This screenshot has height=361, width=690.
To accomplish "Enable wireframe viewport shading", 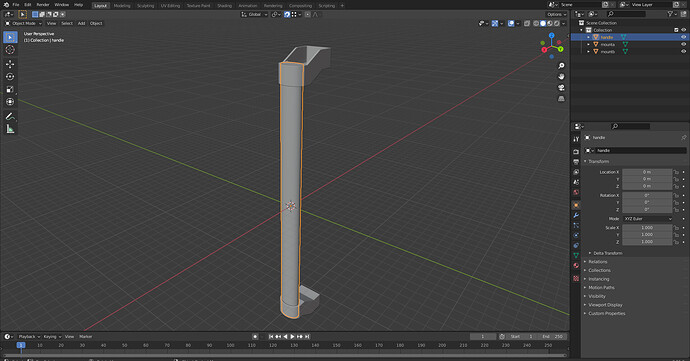I will (x=536, y=23).
